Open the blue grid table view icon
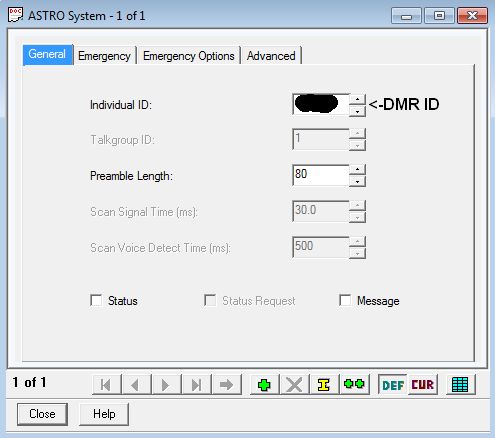This screenshot has width=495, height=438. point(460,385)
